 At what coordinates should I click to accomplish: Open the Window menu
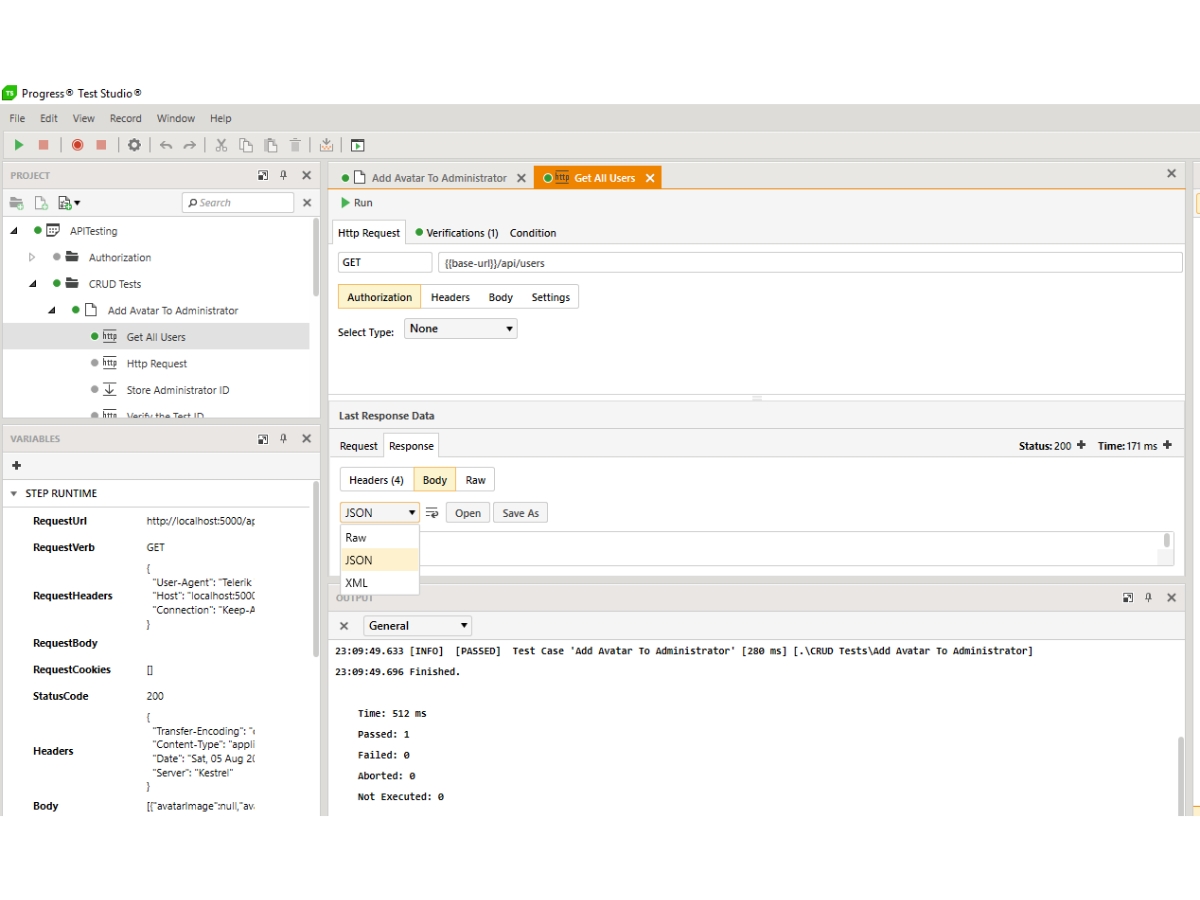click(176, 118)
